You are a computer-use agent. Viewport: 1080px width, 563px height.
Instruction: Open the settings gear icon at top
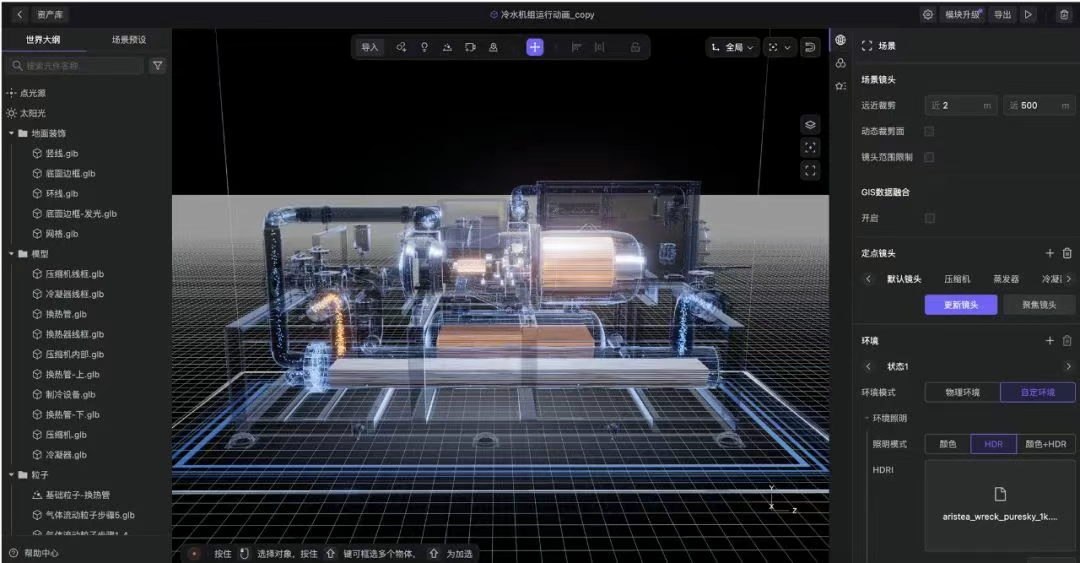(928, 14)
